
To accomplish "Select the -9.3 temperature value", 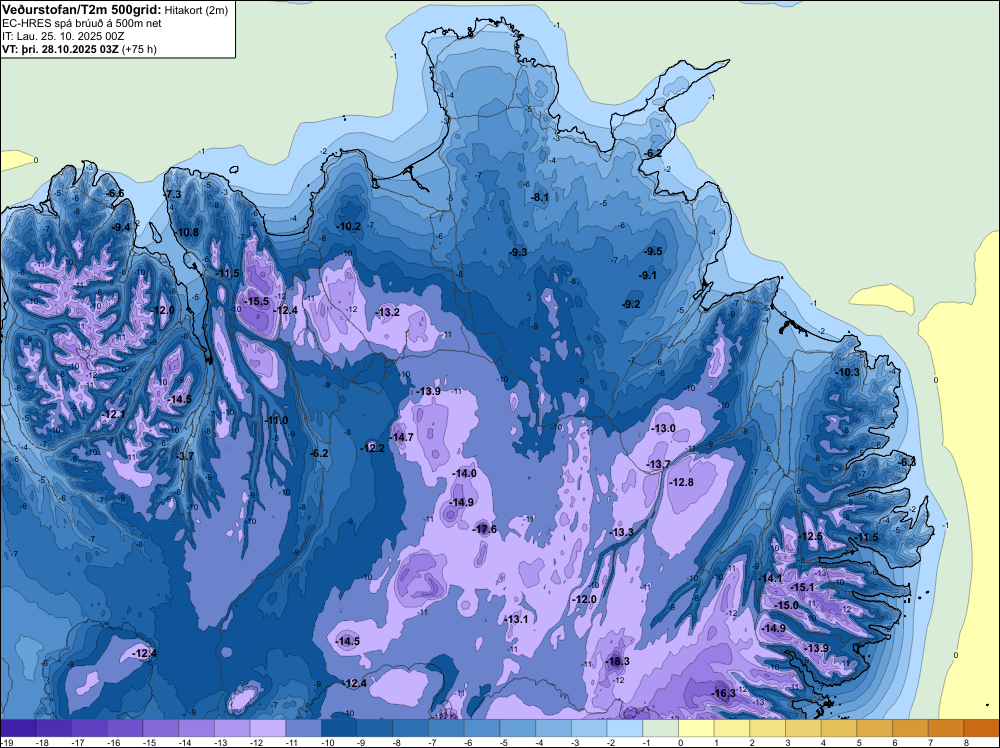I will pos(518,253).
